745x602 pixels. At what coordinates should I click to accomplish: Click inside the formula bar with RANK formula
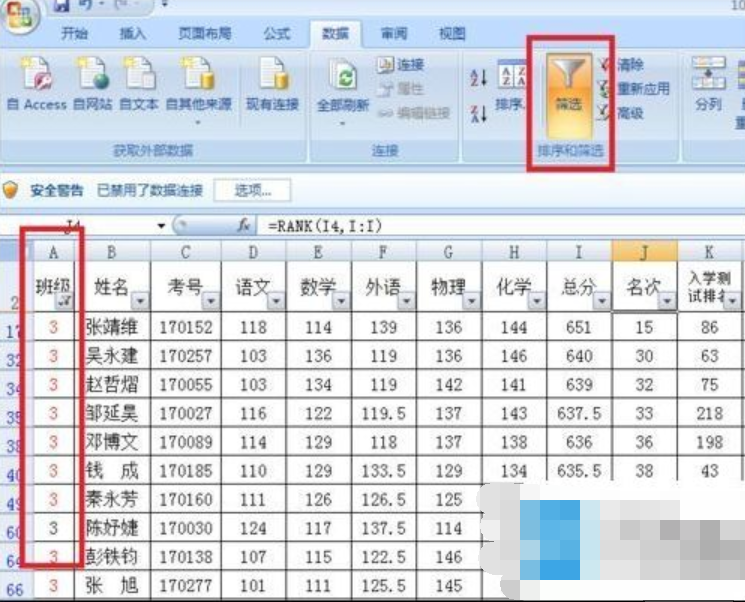tap(450, 226)
